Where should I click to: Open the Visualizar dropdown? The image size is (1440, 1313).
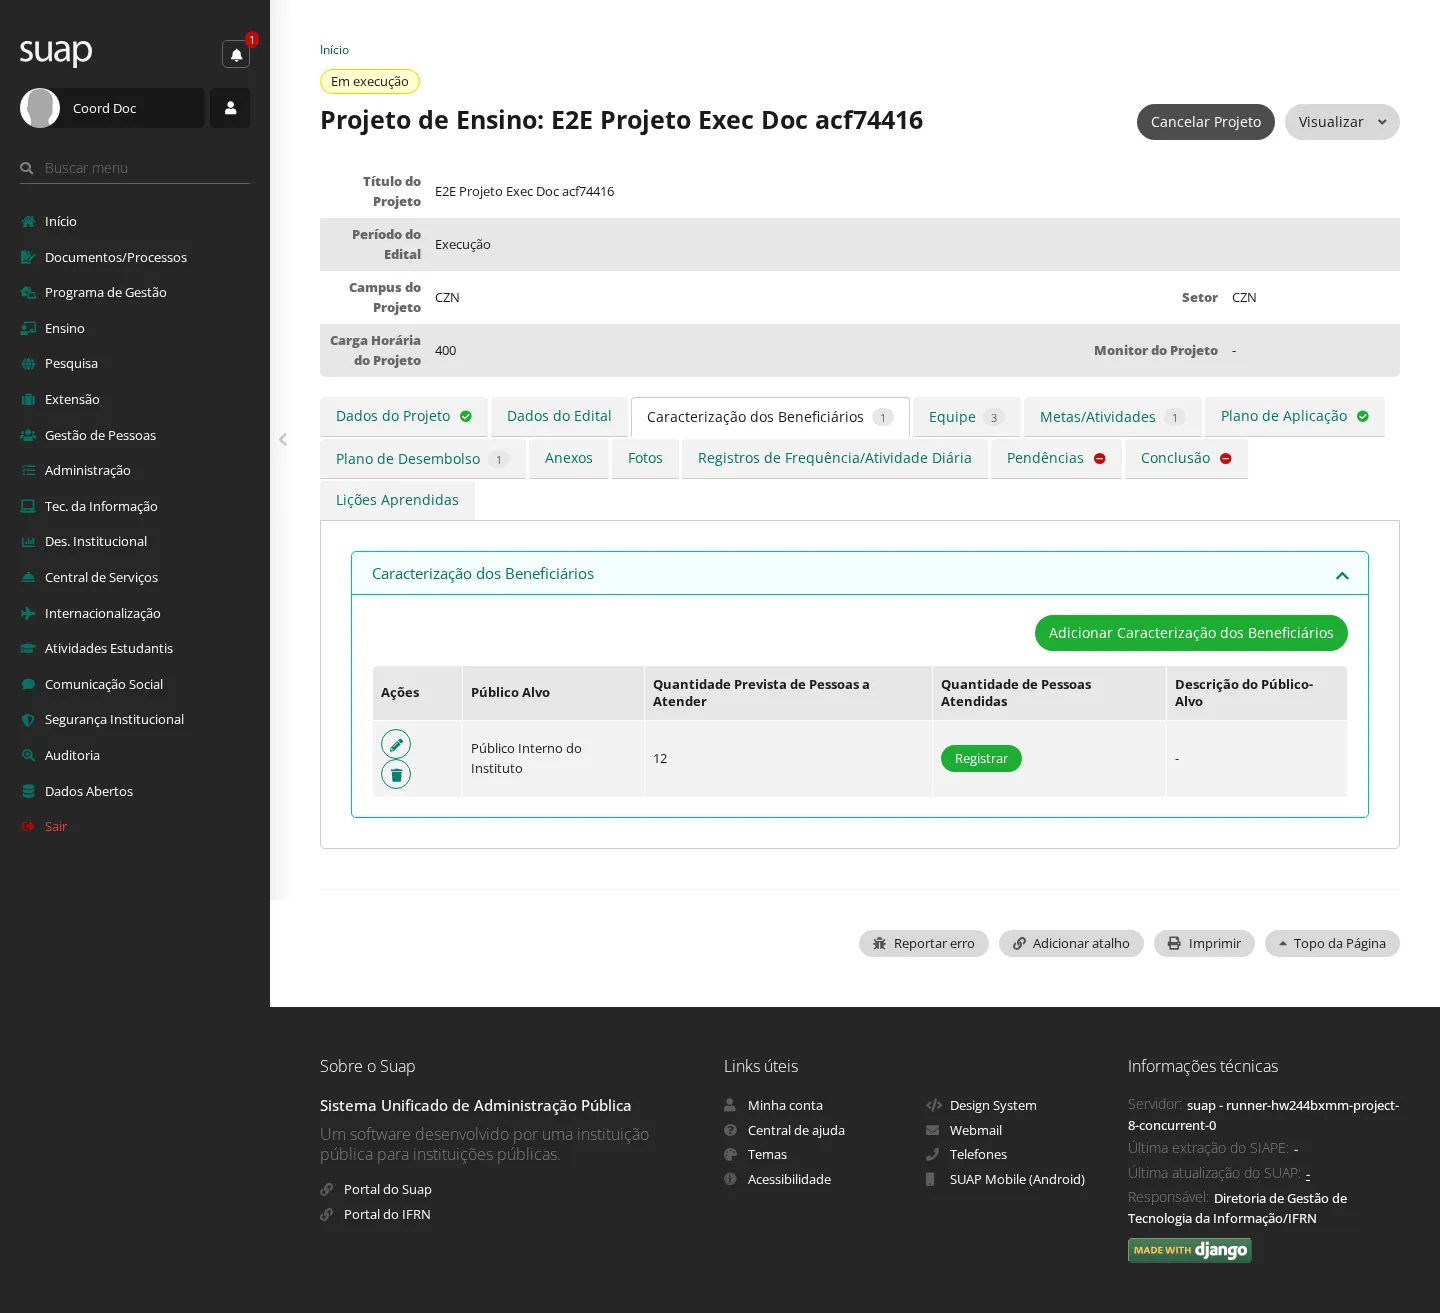1342,122
